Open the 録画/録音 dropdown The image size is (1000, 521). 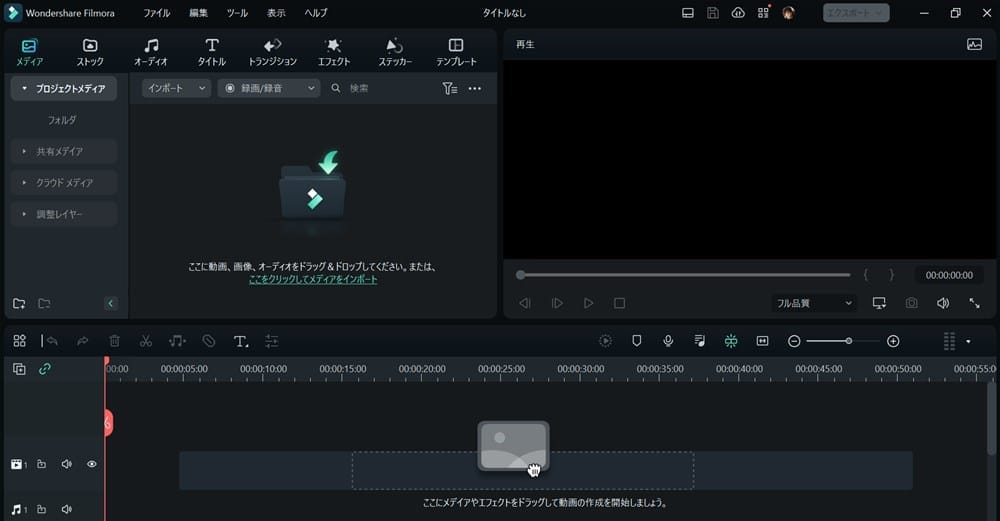268,88
